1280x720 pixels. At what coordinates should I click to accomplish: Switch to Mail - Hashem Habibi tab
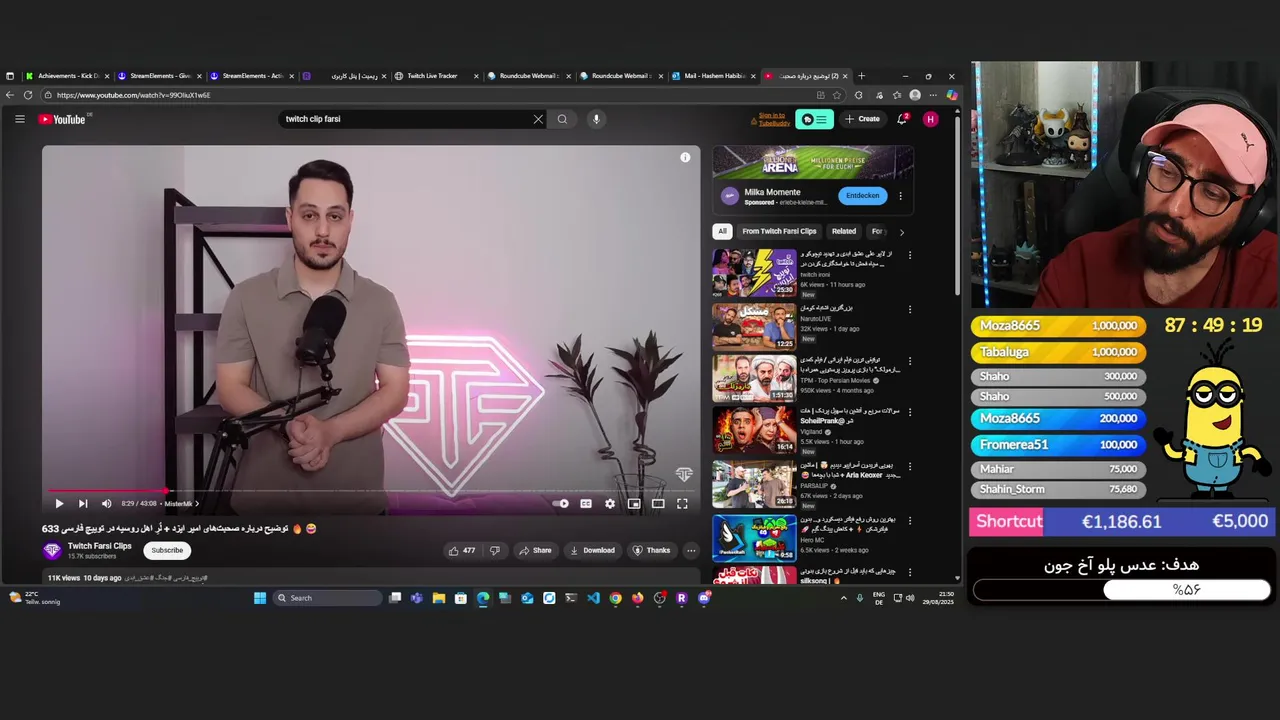pyautogui.click(x=713, y=76)
